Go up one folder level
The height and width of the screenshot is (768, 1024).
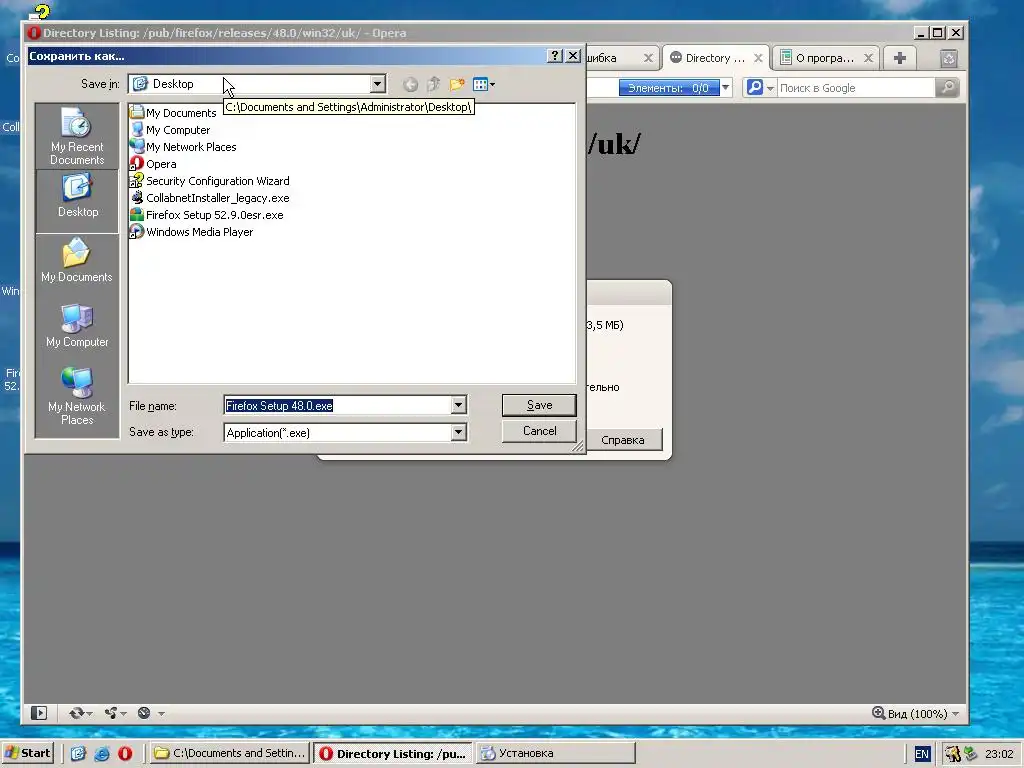434,84
